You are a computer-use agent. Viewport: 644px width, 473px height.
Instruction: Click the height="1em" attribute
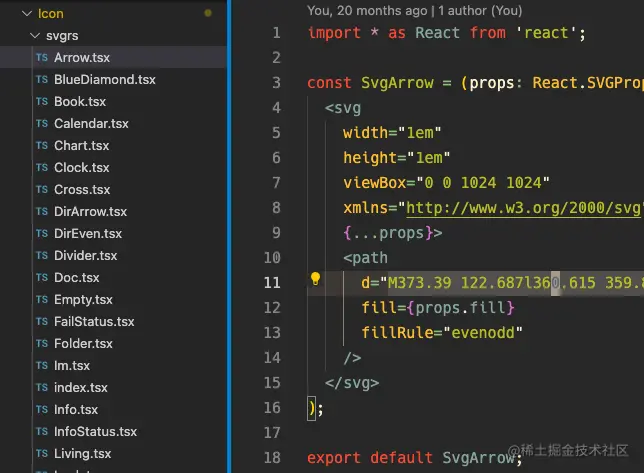pyautogui.click(x=397, y=158)
